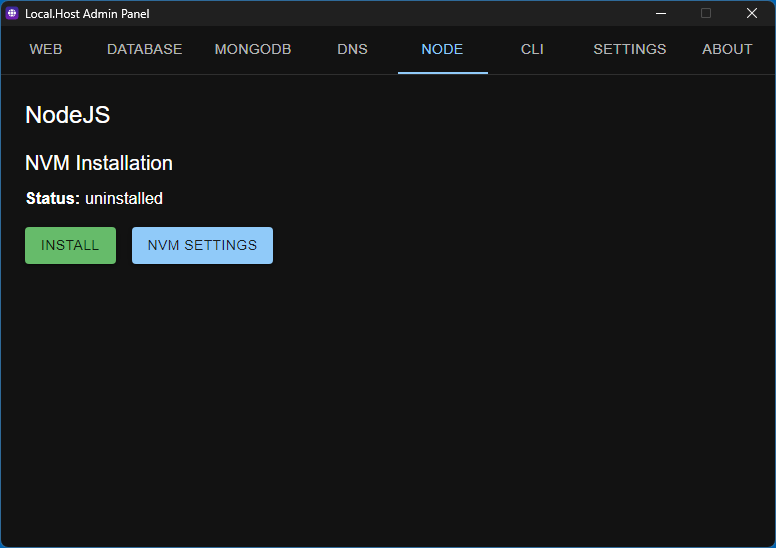The height and width of the screenshot is (548, 776).
Task: Show the ABOUT tab
Action: pos(727,50)
